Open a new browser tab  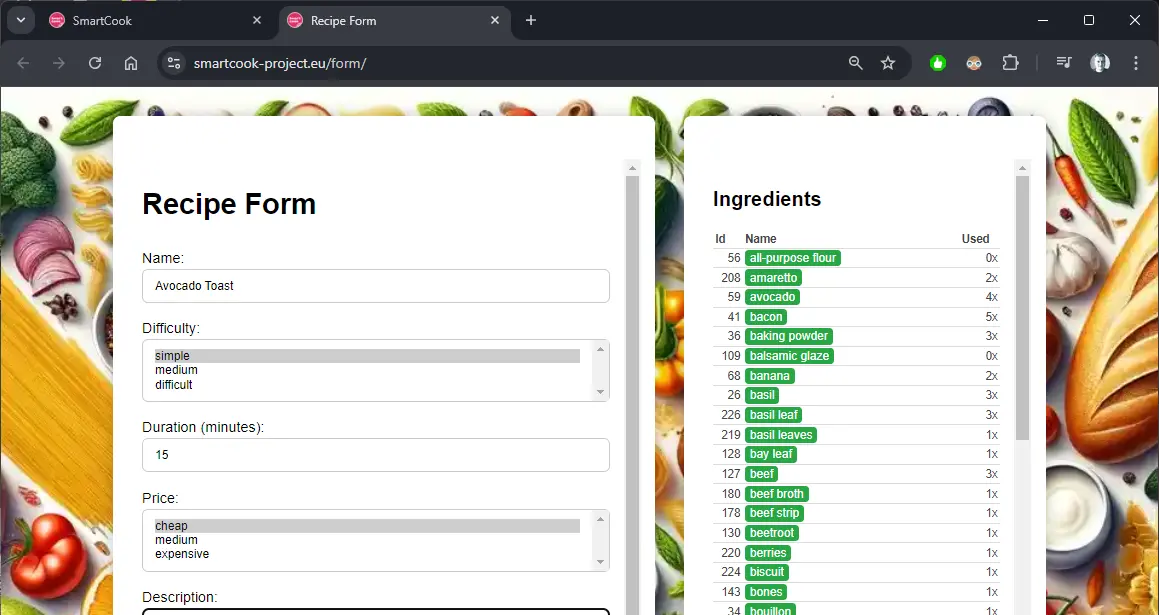pos(531,20)
